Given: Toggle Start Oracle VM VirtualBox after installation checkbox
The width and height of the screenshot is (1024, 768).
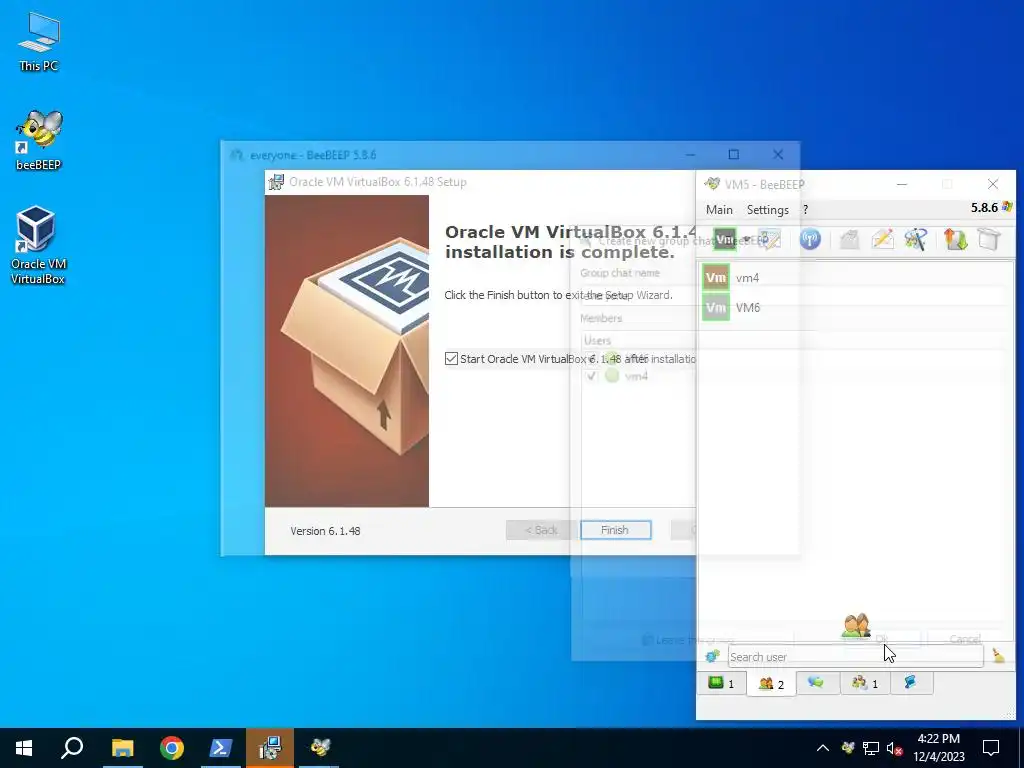Looking at the screenshot, I should (451, 359).
